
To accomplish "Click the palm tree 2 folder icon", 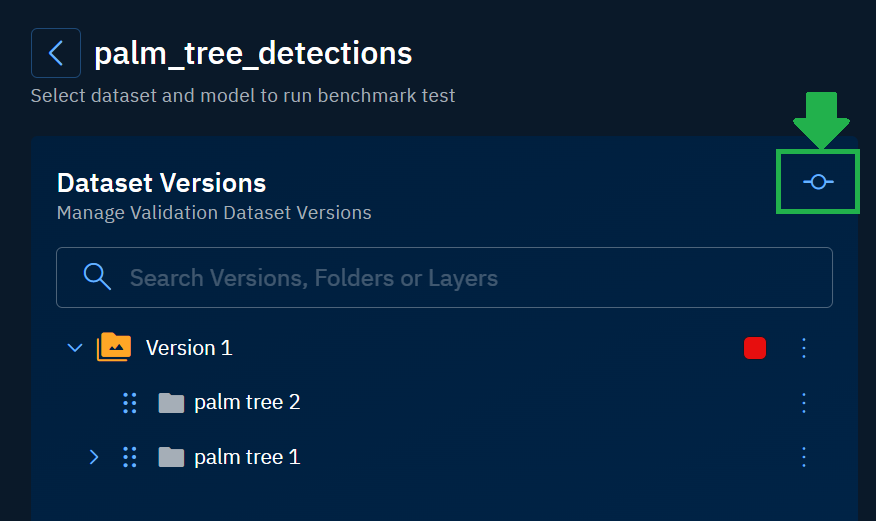I will pyautogui.click(x=172, y=402).
